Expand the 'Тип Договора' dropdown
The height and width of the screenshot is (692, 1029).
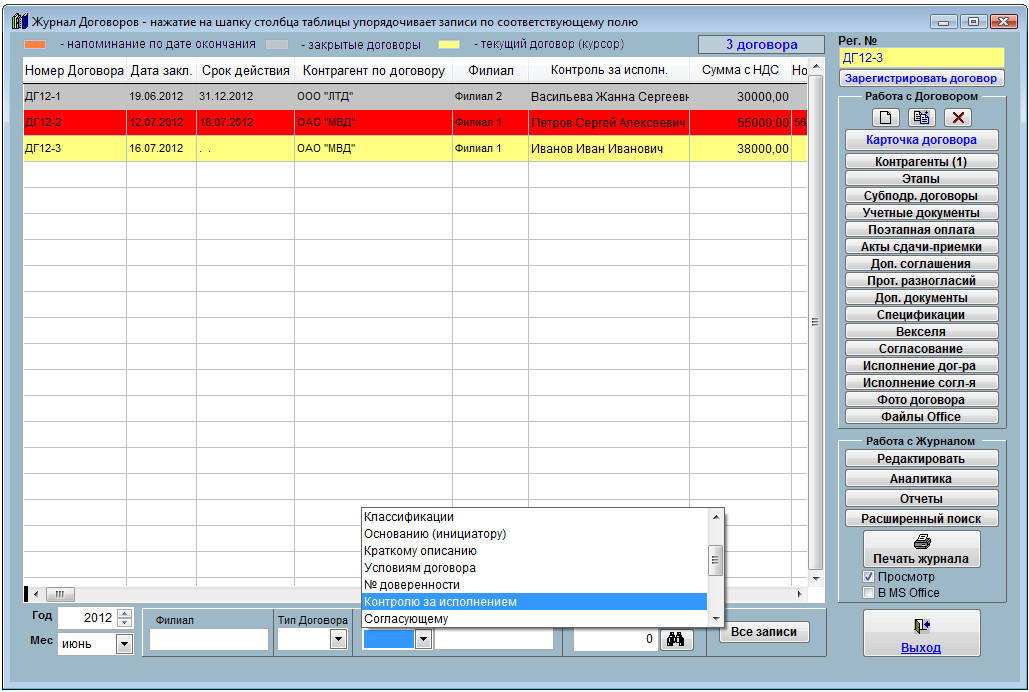[x=337, y=640]
